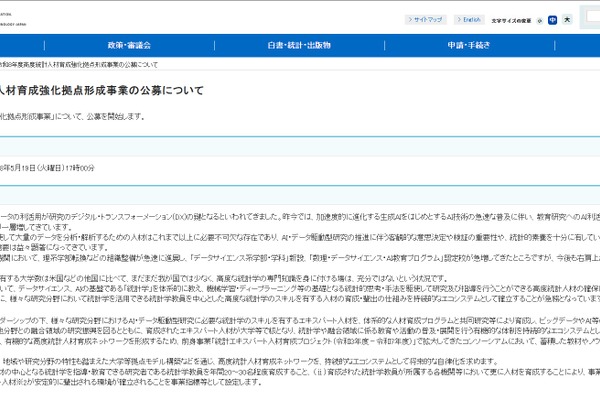Click phrase データサイエンス系学部・学科 in body

[x=241, y=258]
